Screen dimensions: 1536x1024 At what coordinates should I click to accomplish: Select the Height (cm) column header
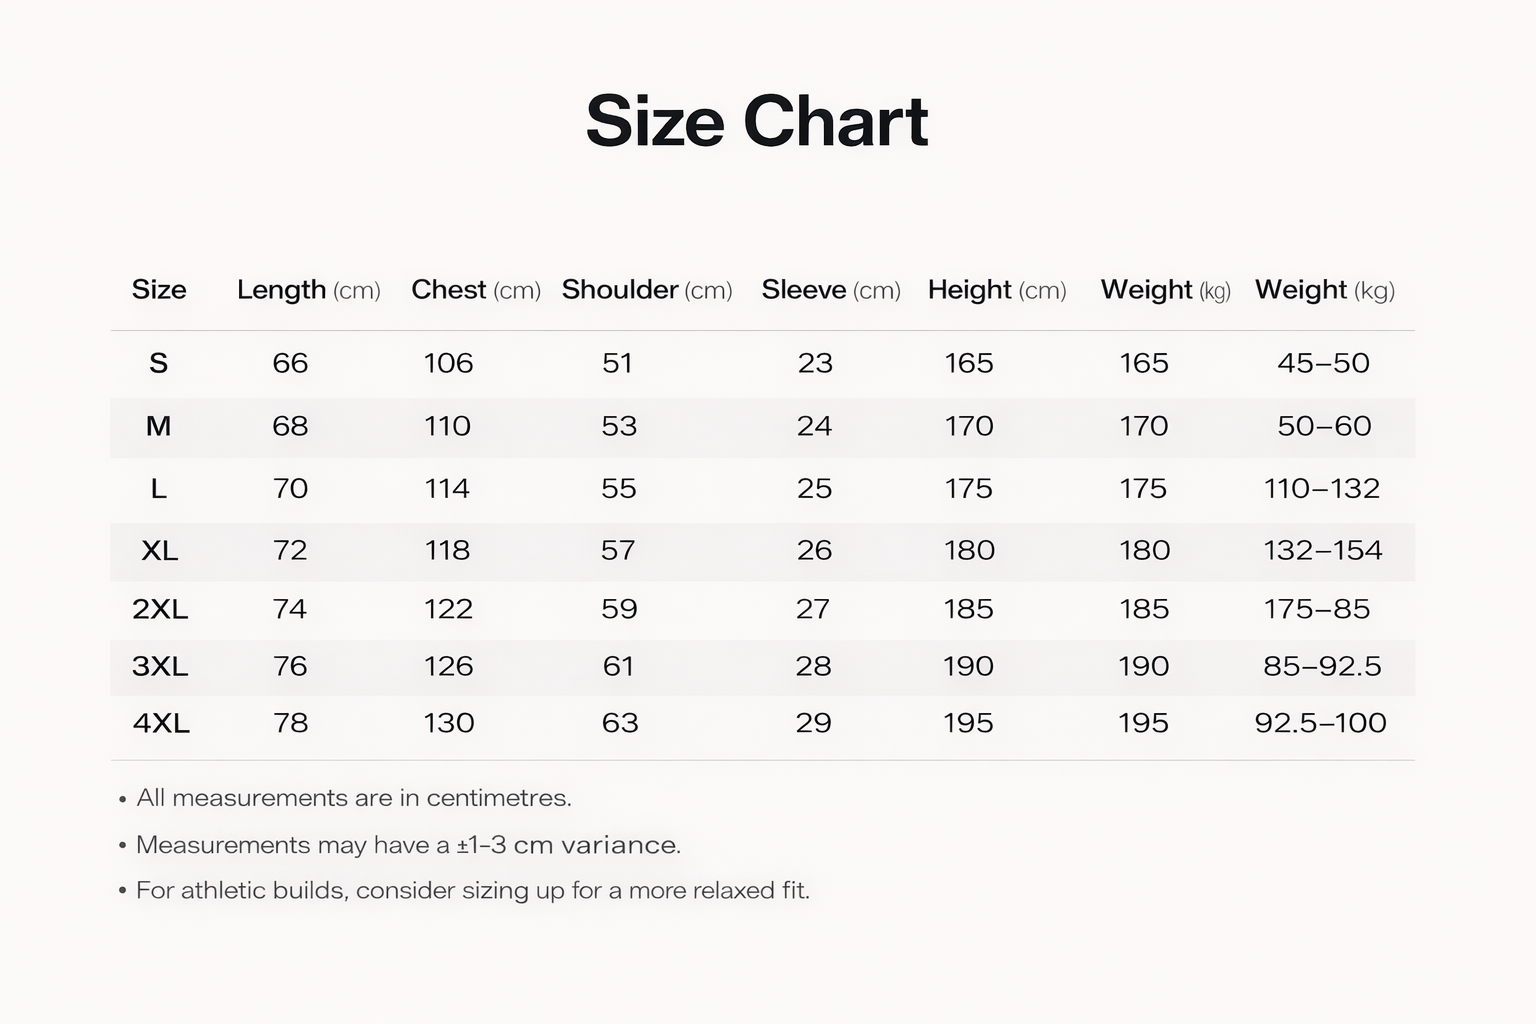point(996,290)
